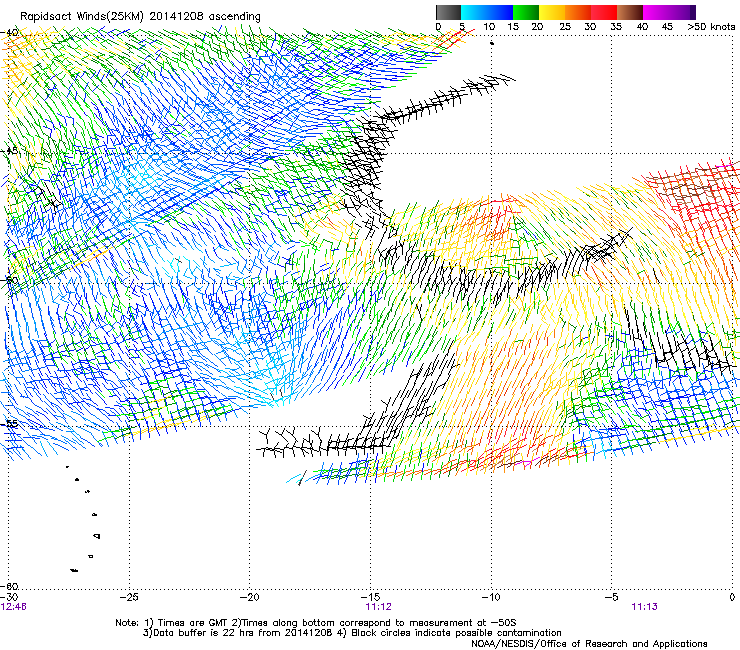The width and height of the screenshot is (740, 650).
Task: Click the -45 latitude axis label
Action: coord(9,151)
